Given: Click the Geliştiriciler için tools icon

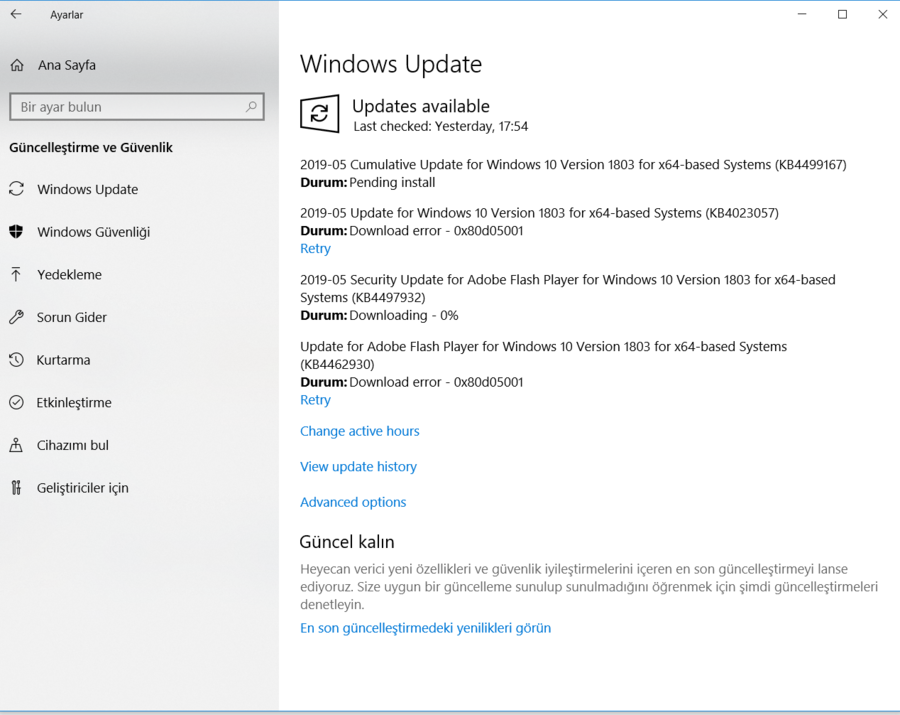Looking at the screenshot, I should pyautogui.click(x=16, y=488).
